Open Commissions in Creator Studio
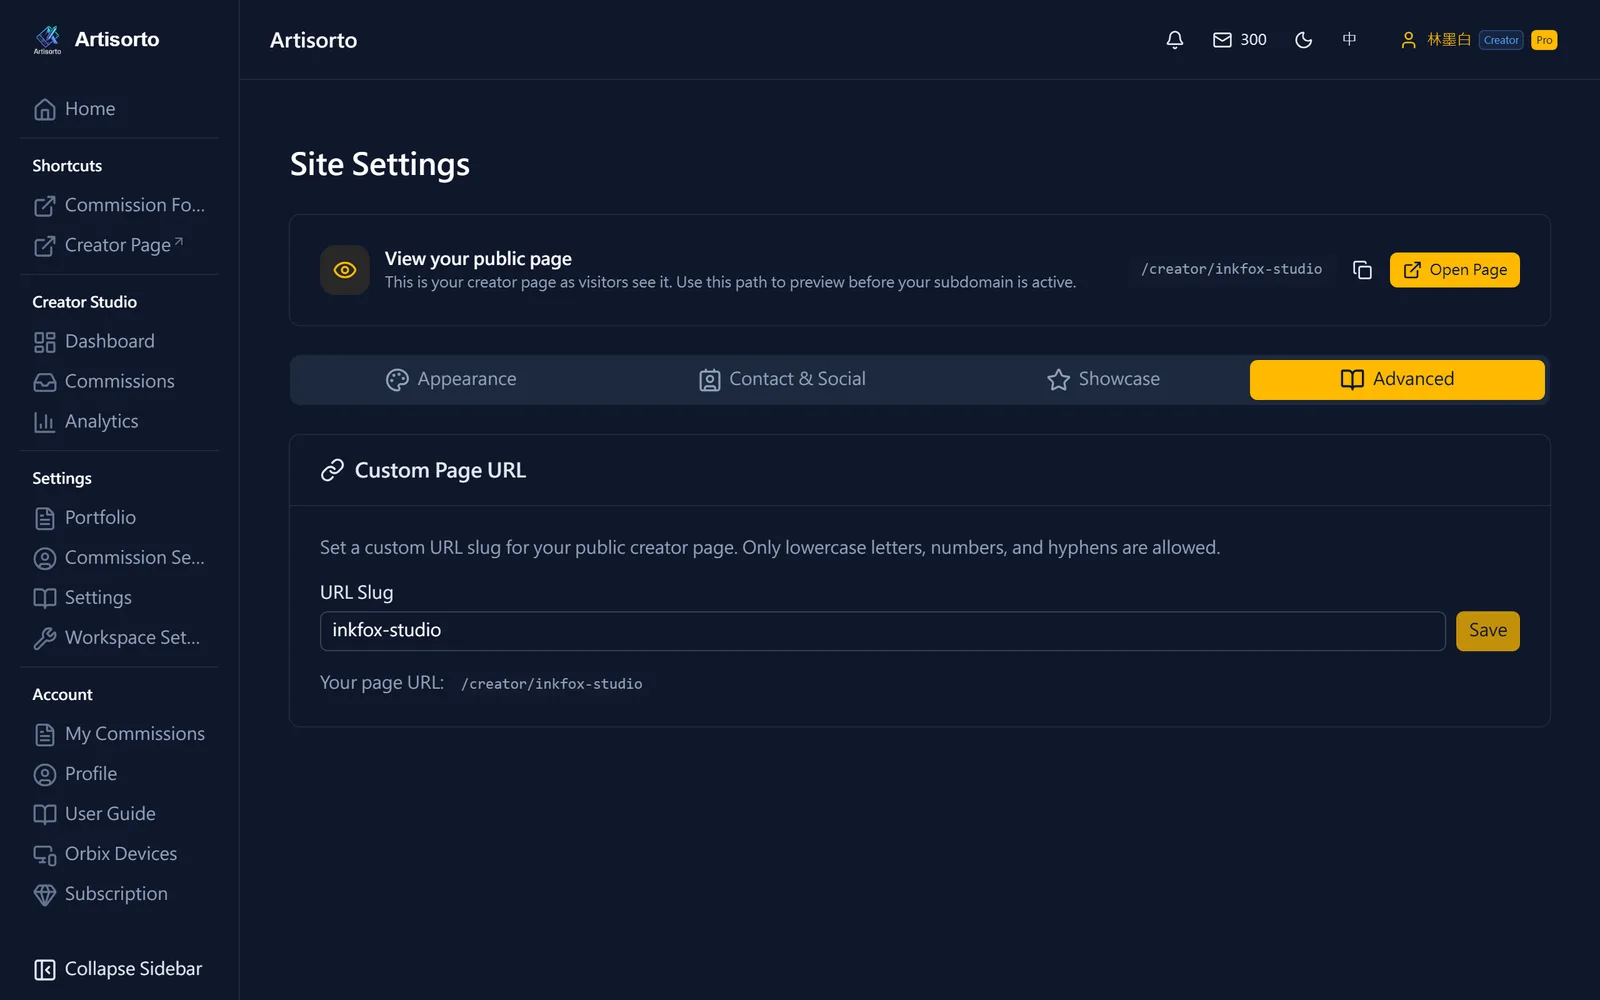1600x1000 pixels. coord(120,381)
